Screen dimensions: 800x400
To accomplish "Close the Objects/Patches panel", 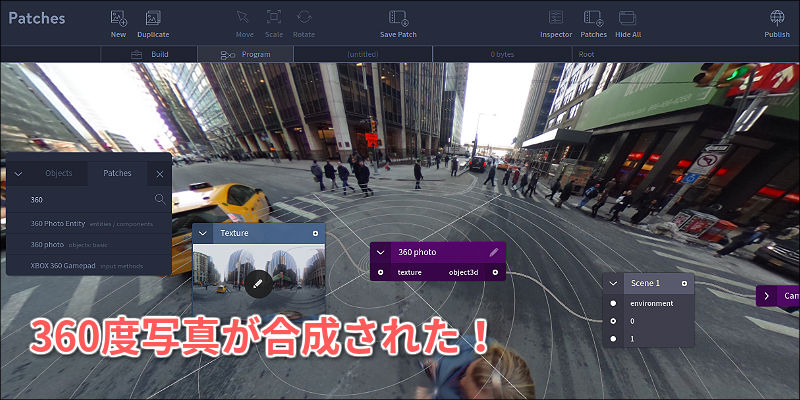I will click(160, 174).
